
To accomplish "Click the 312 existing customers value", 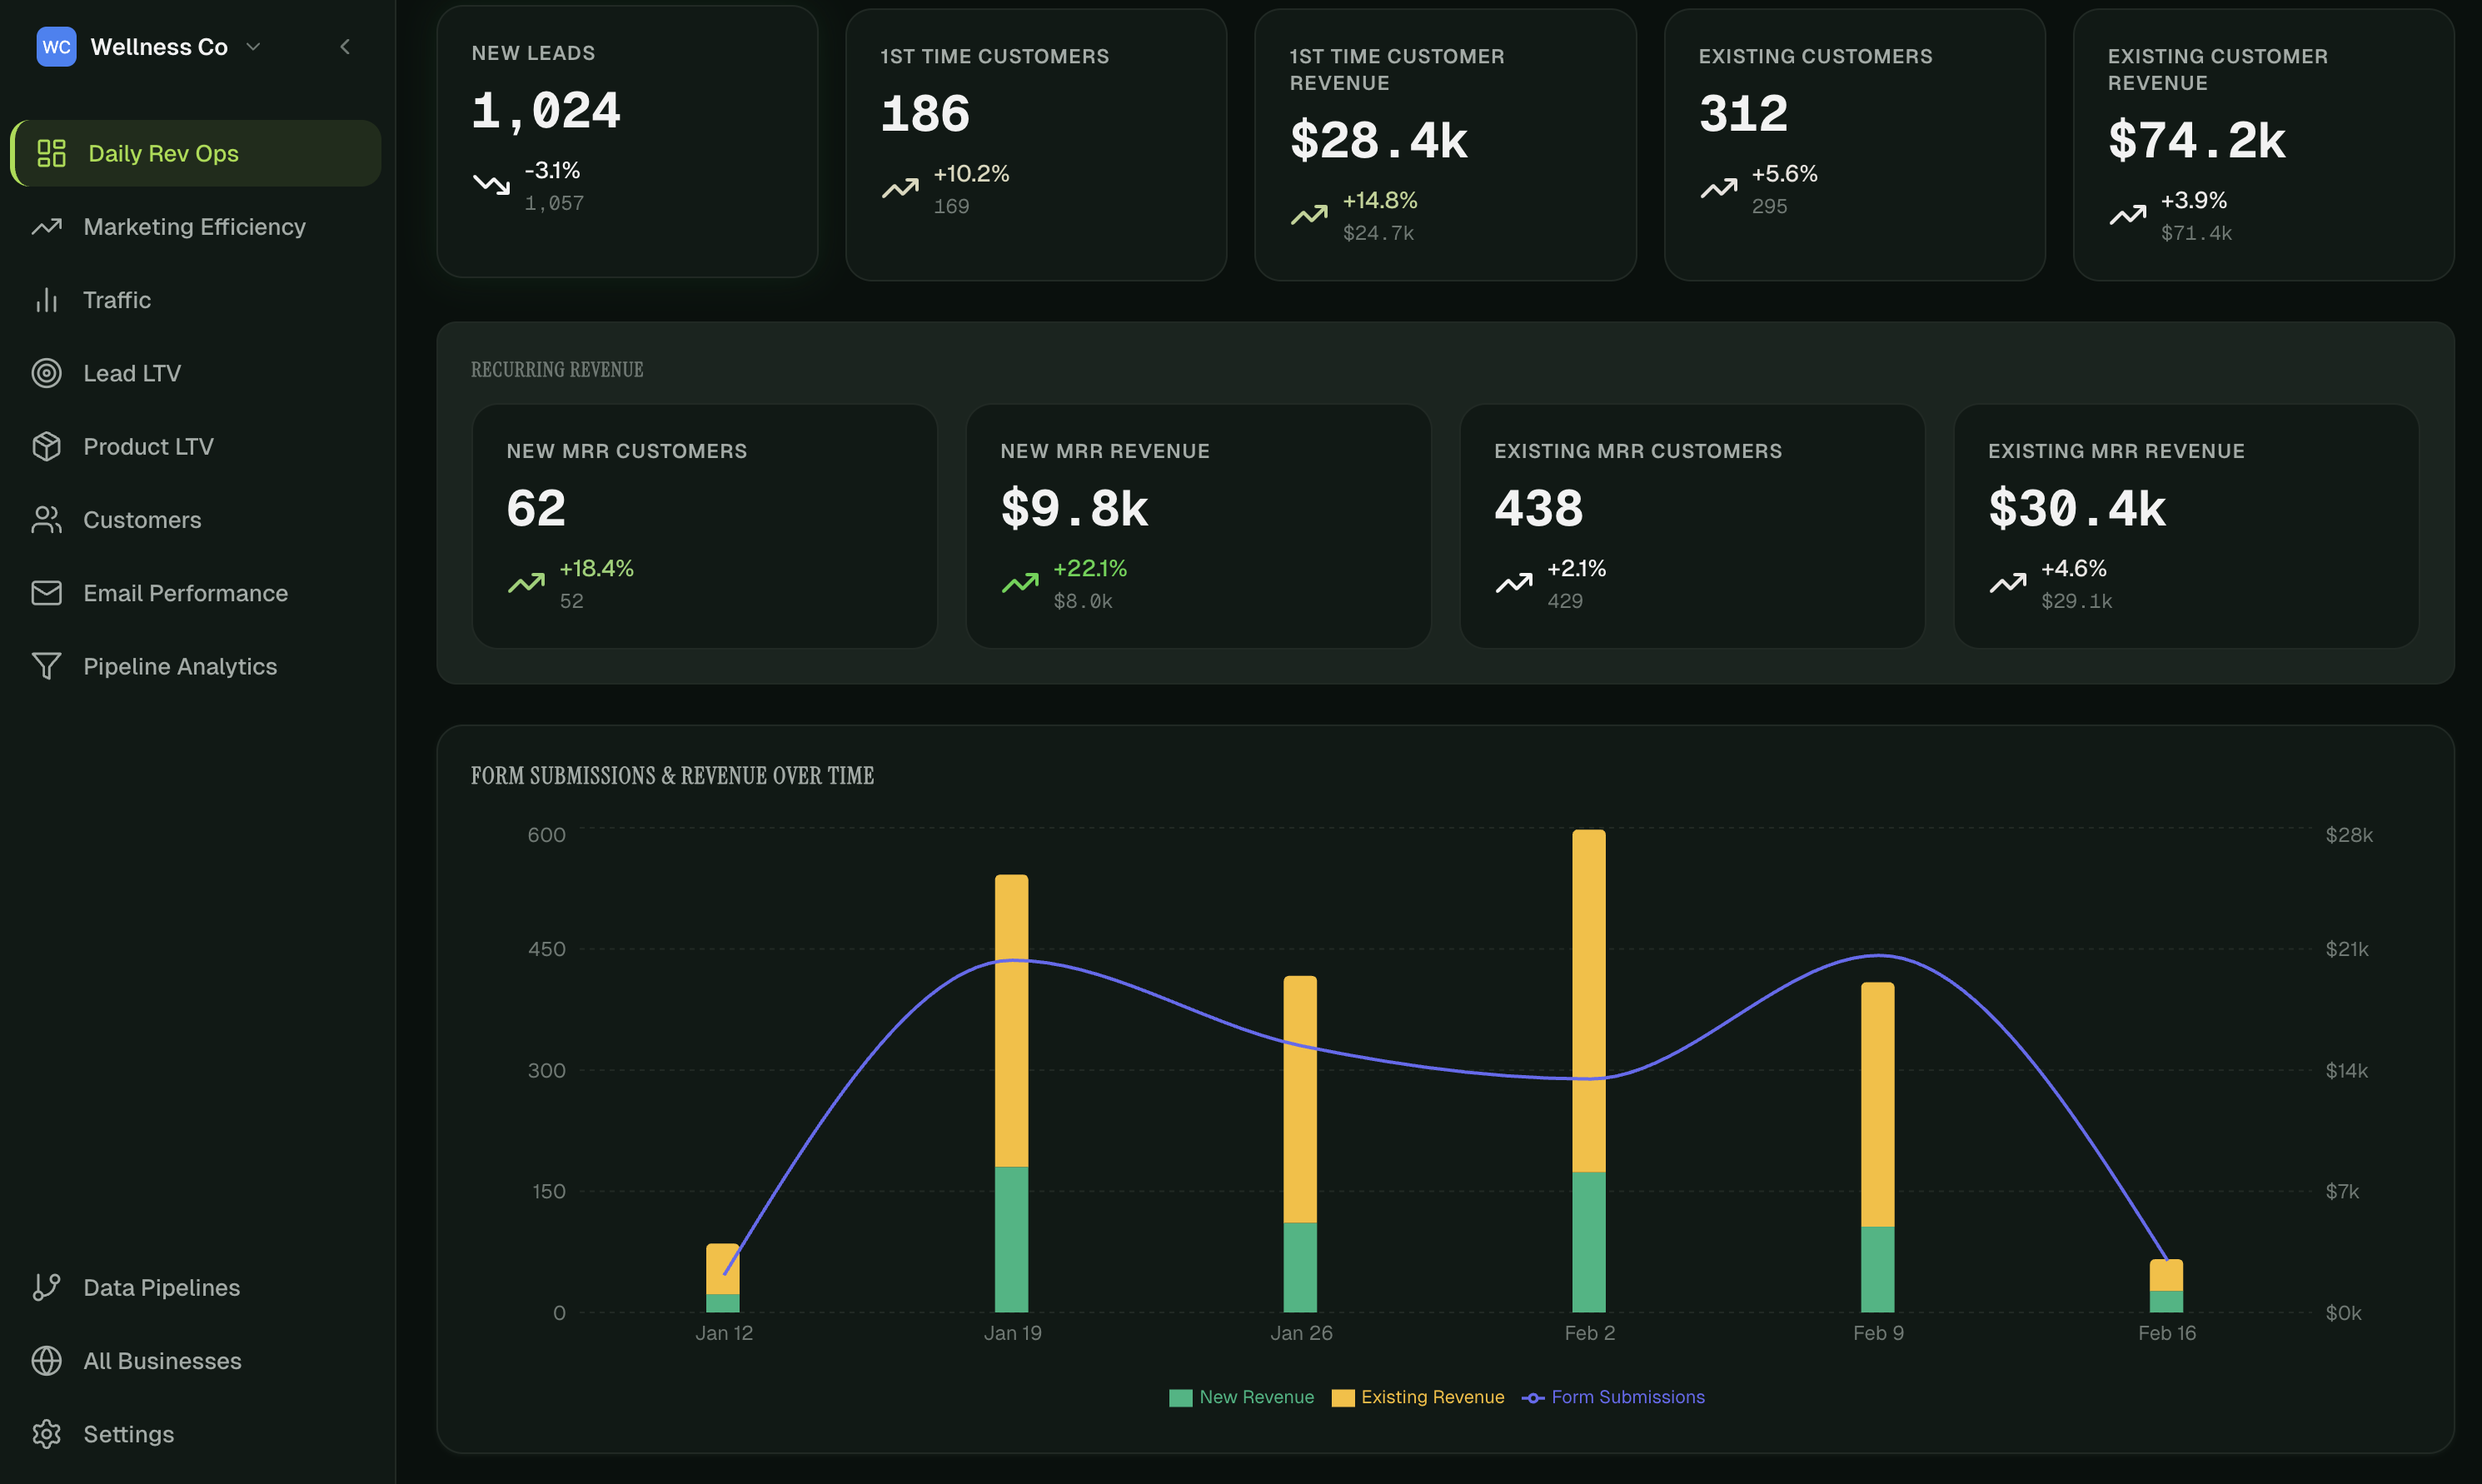I will (1743, 113).
